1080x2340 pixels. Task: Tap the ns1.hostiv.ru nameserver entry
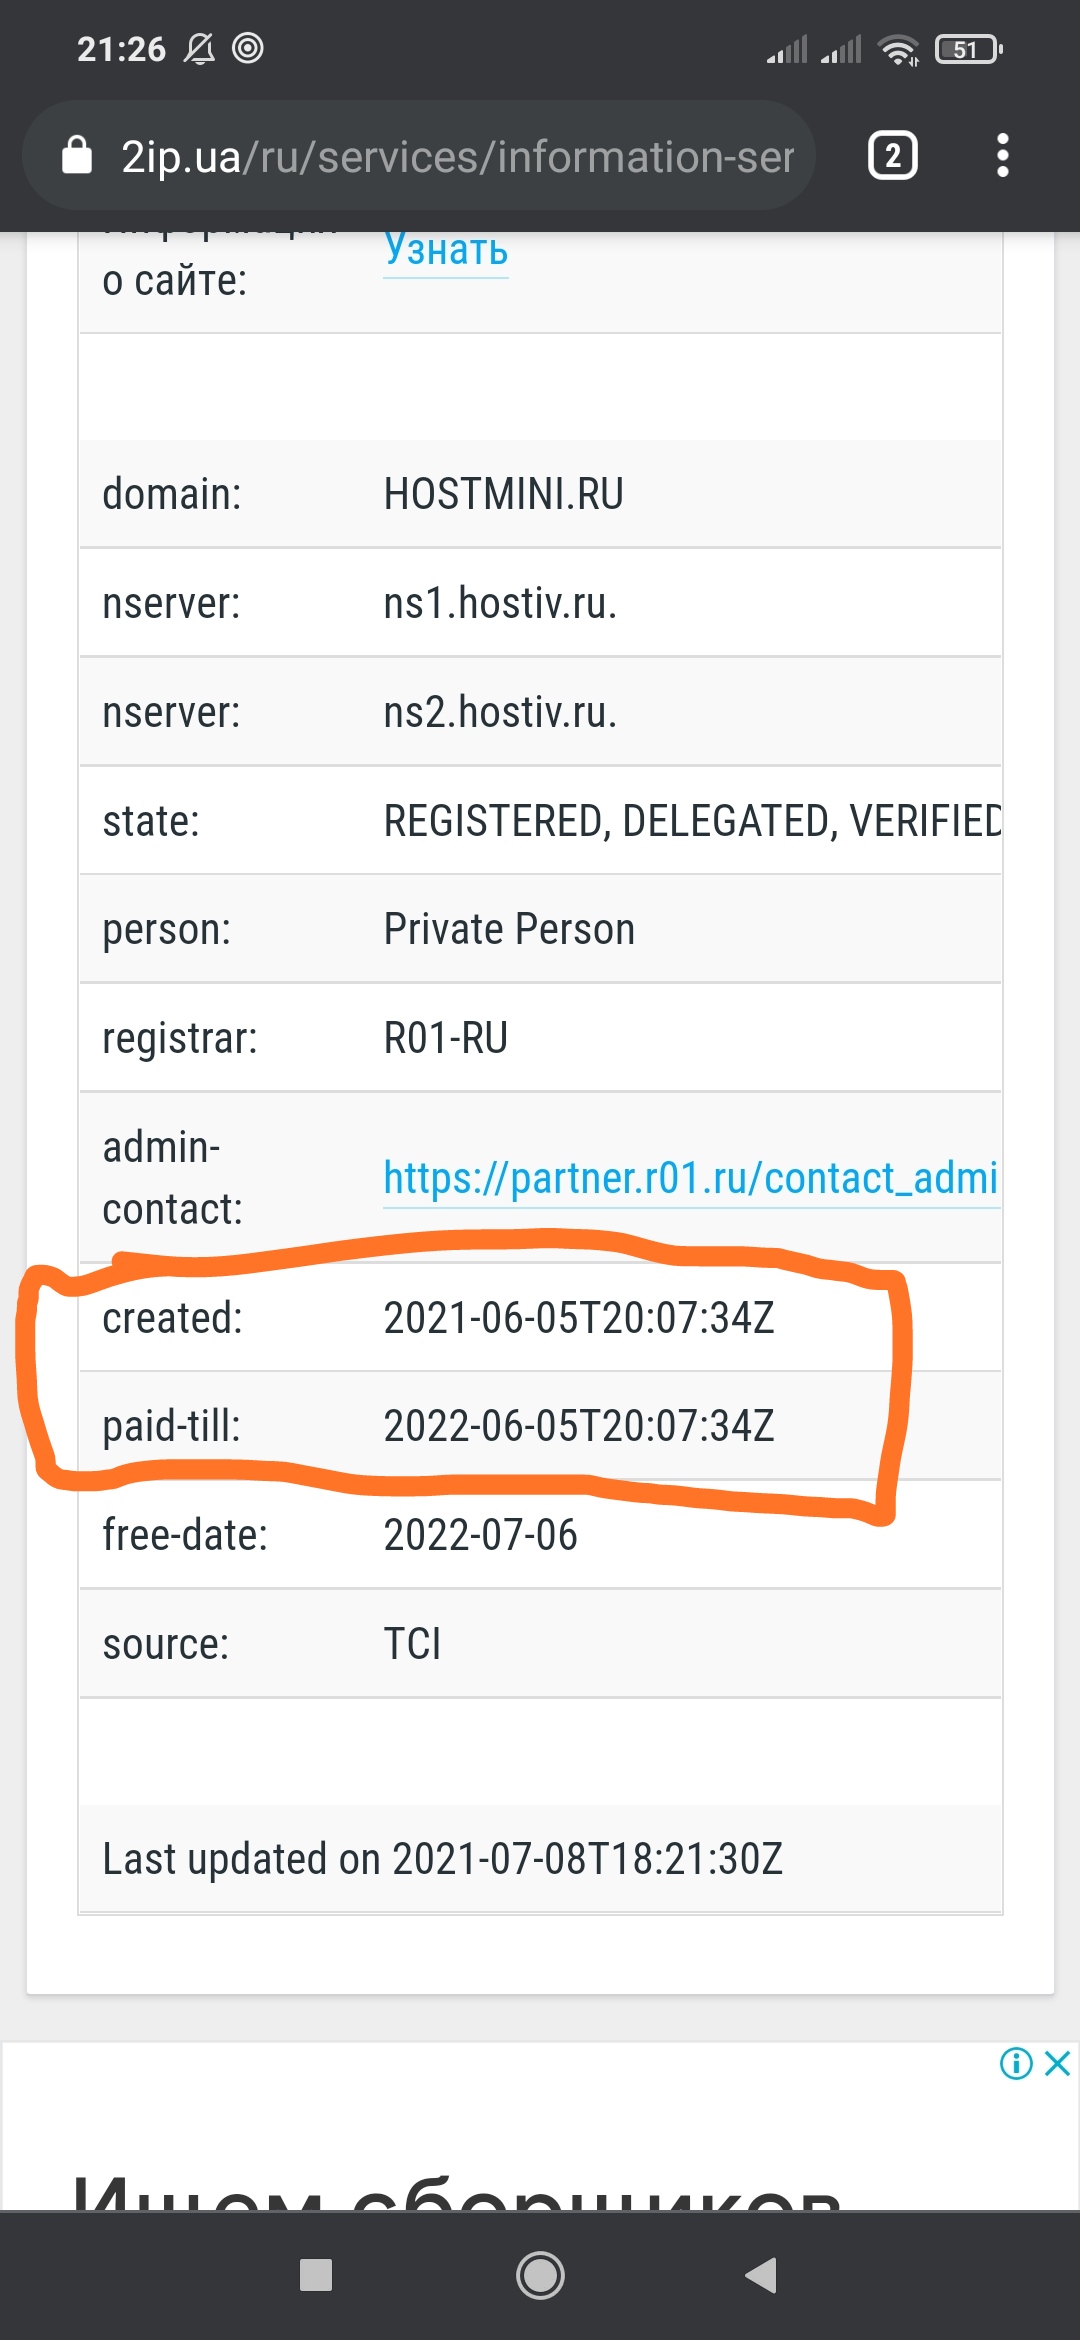click(x=500, y=603)
